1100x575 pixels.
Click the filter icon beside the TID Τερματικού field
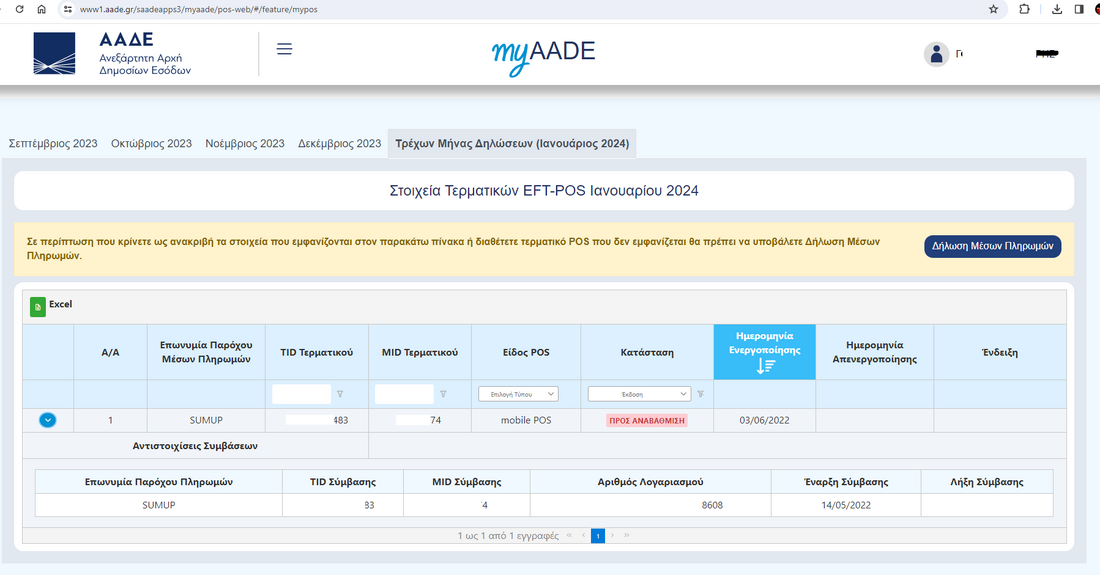tap(340, 394)
